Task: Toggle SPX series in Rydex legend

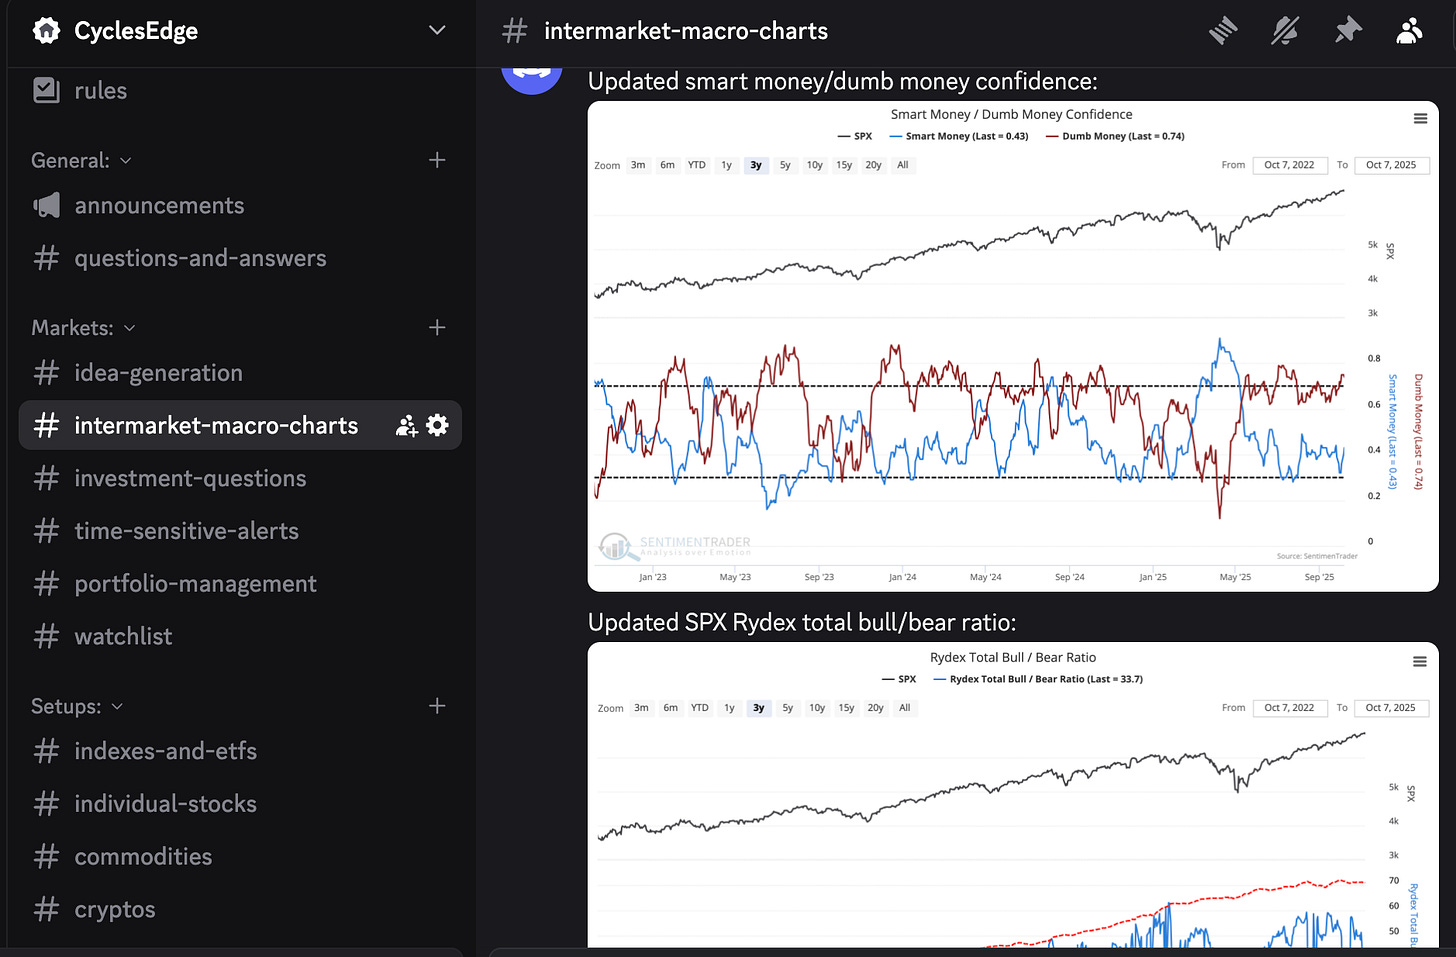Action: (899, 679)
